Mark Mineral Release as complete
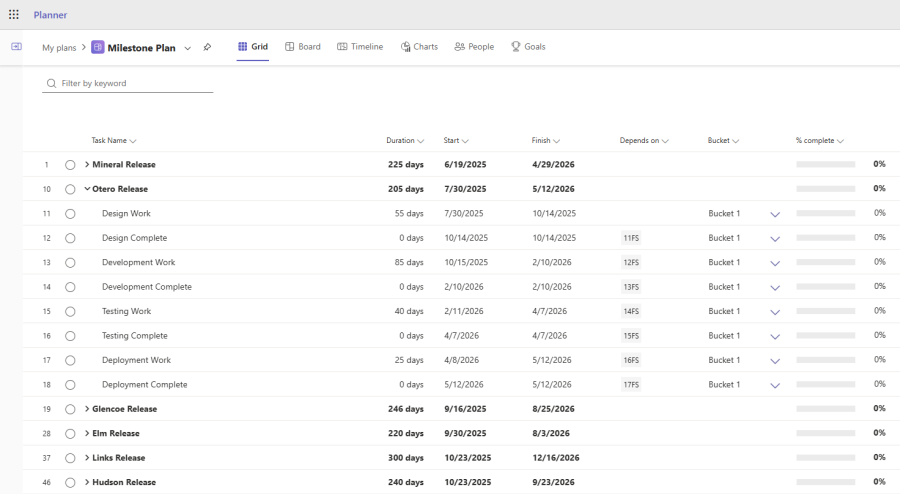This screenshot has width=900, height=494. tap(70, 165)
